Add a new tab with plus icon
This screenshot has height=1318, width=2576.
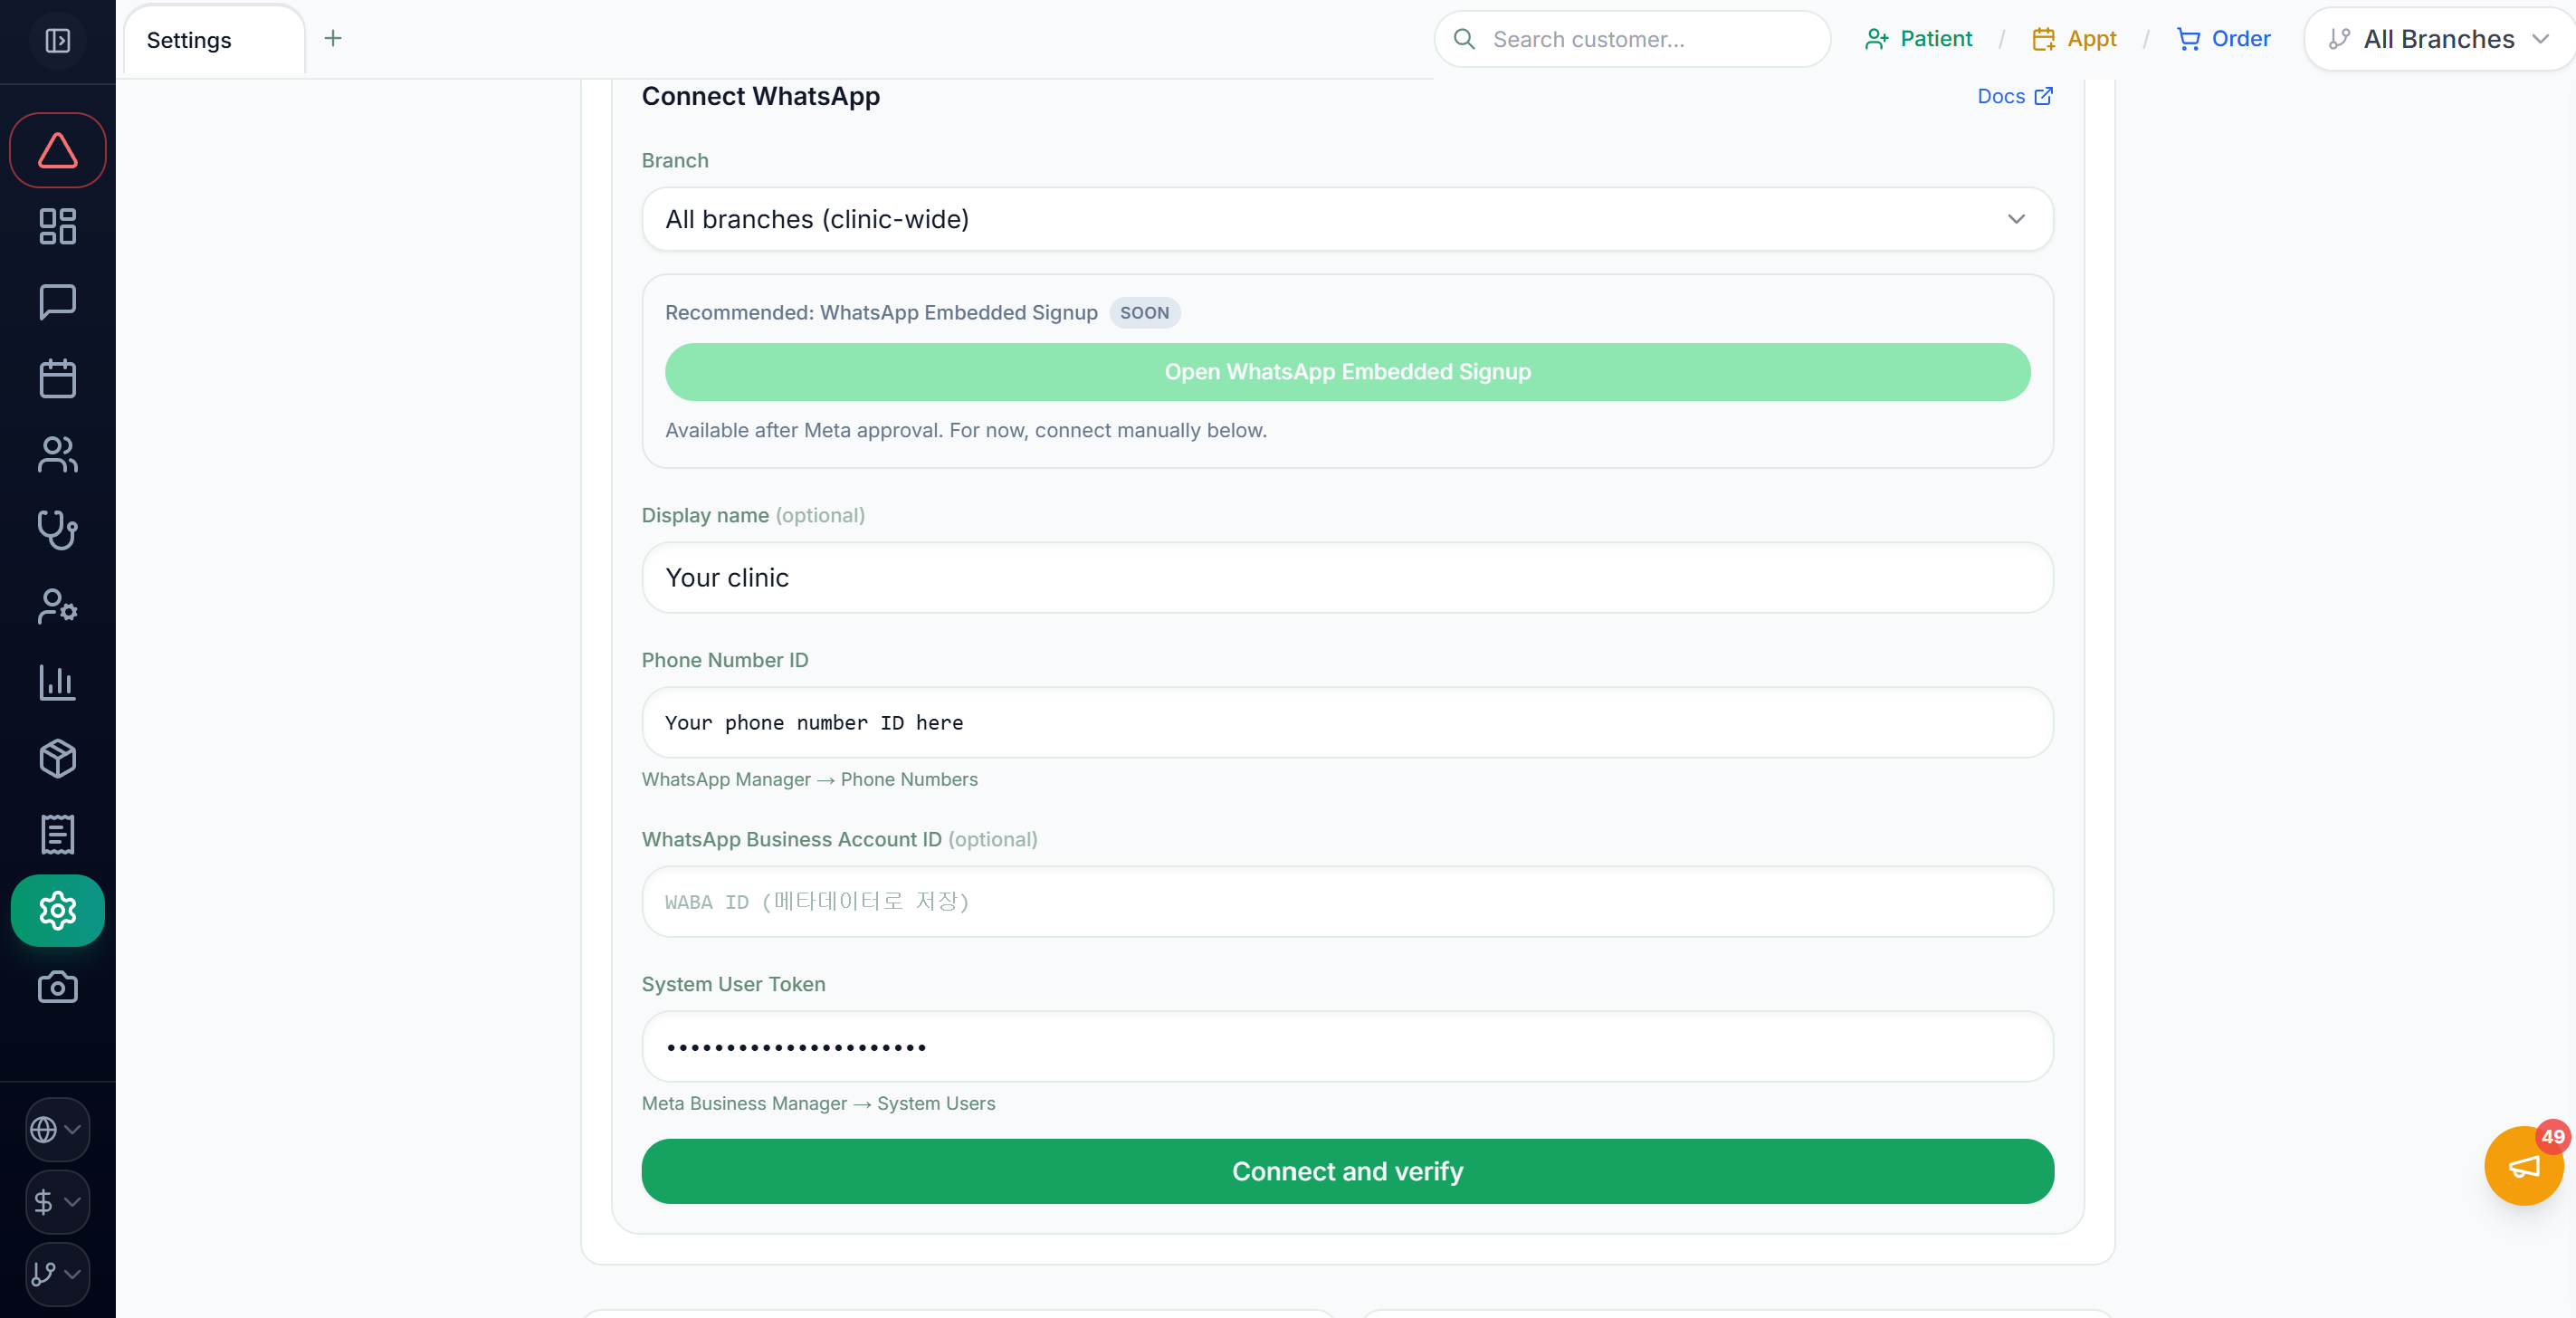[333, 38]
